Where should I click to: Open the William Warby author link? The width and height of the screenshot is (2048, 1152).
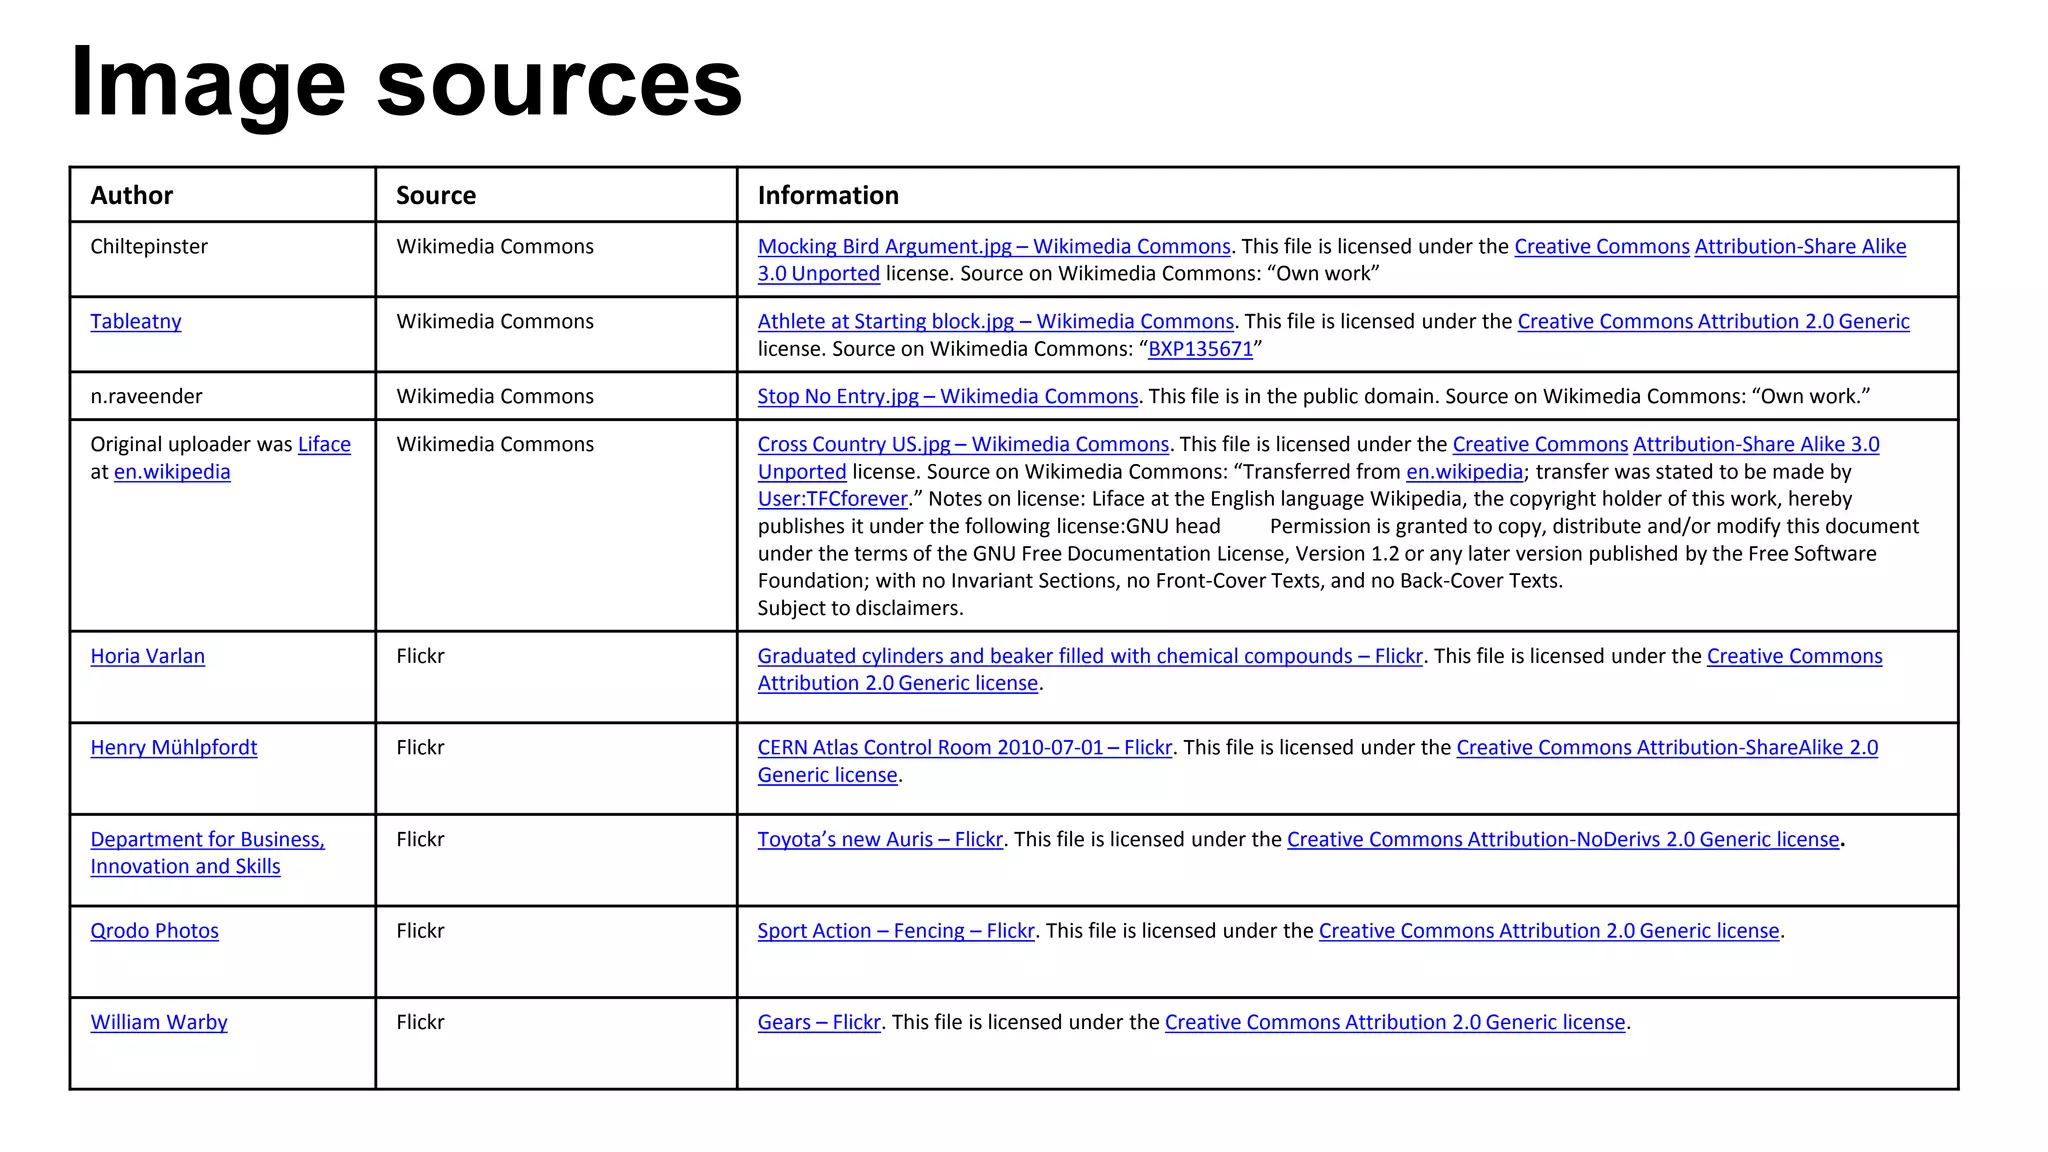click(x=159, y=1023)
